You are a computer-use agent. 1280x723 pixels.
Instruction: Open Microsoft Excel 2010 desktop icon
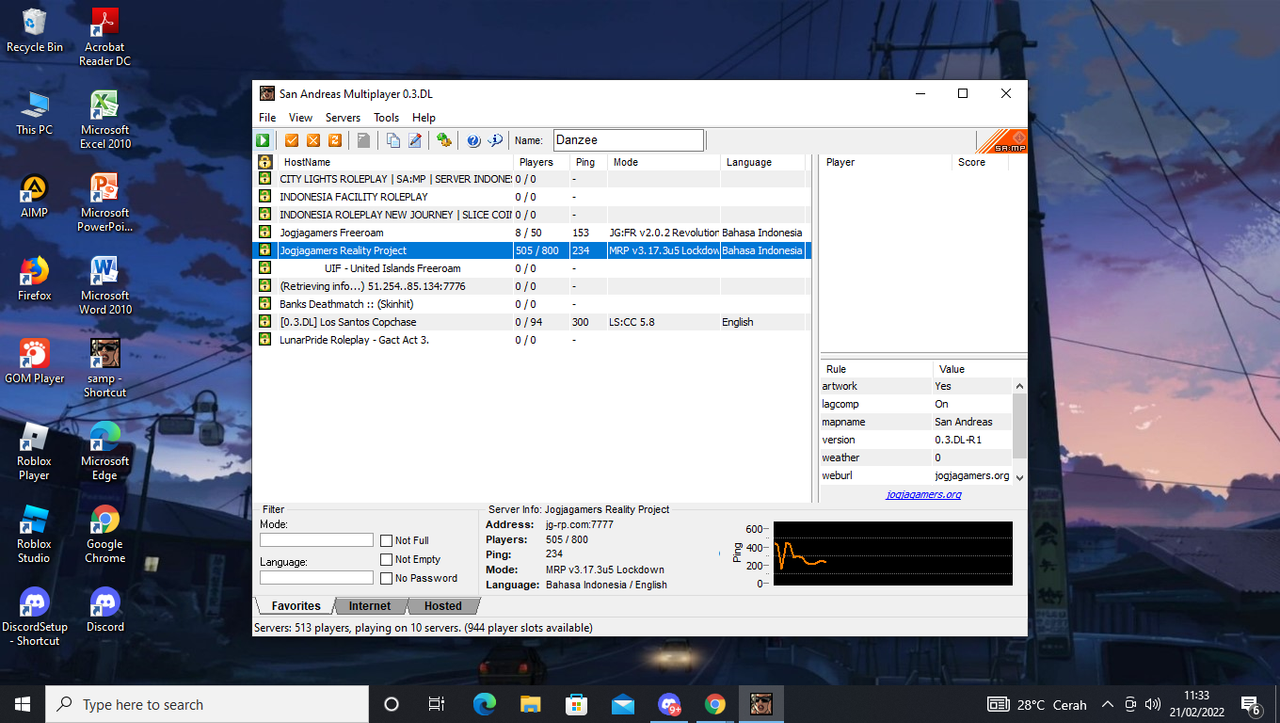coord(105,120)
